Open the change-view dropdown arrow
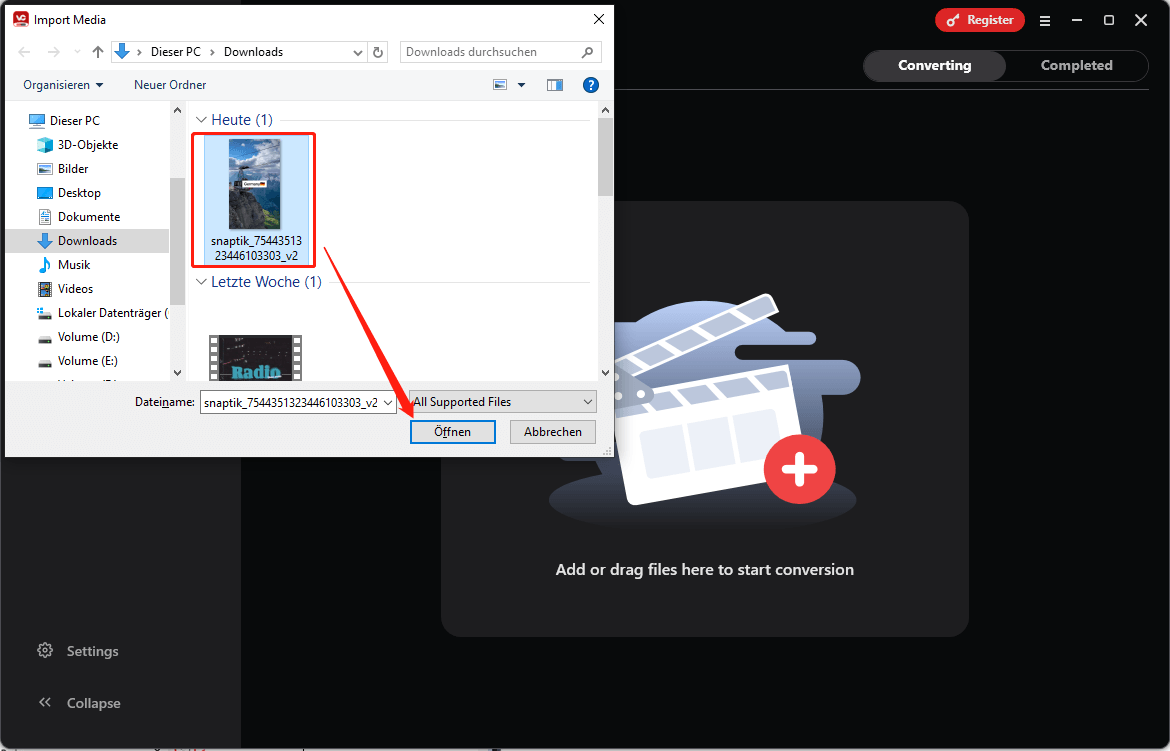Screen dimensions: 1170x751 coord(521,85)
